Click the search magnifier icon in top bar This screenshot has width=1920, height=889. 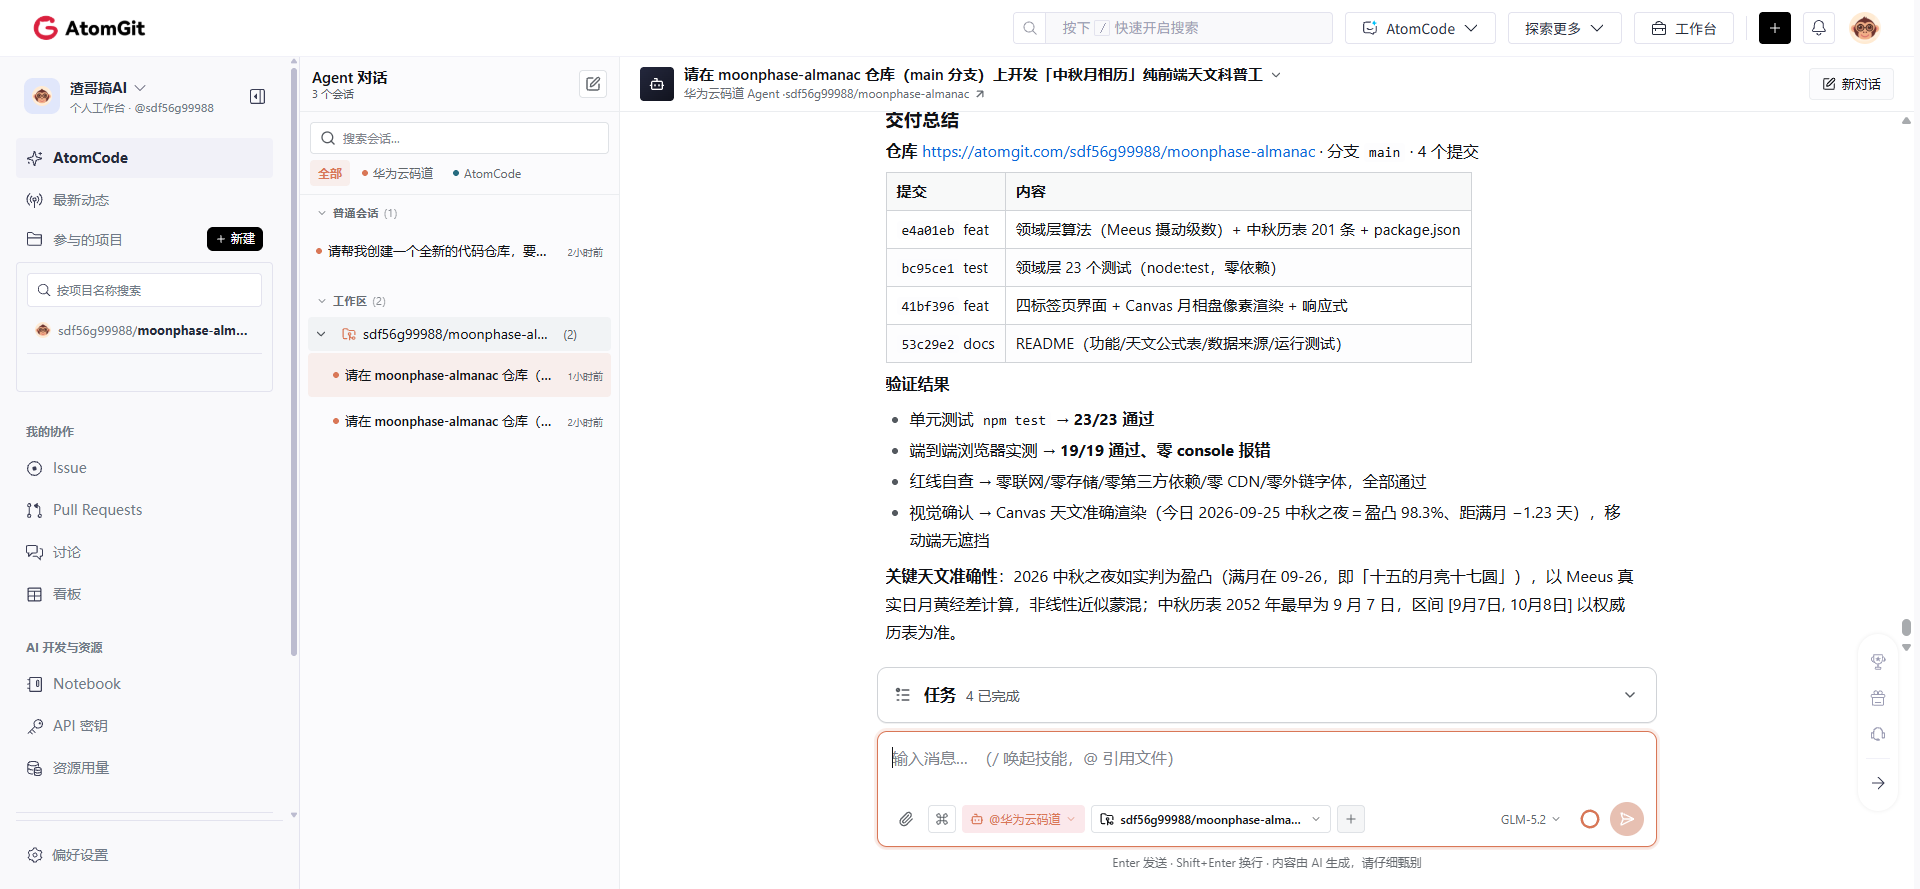pyautogui.click(x=1030, y=28)
